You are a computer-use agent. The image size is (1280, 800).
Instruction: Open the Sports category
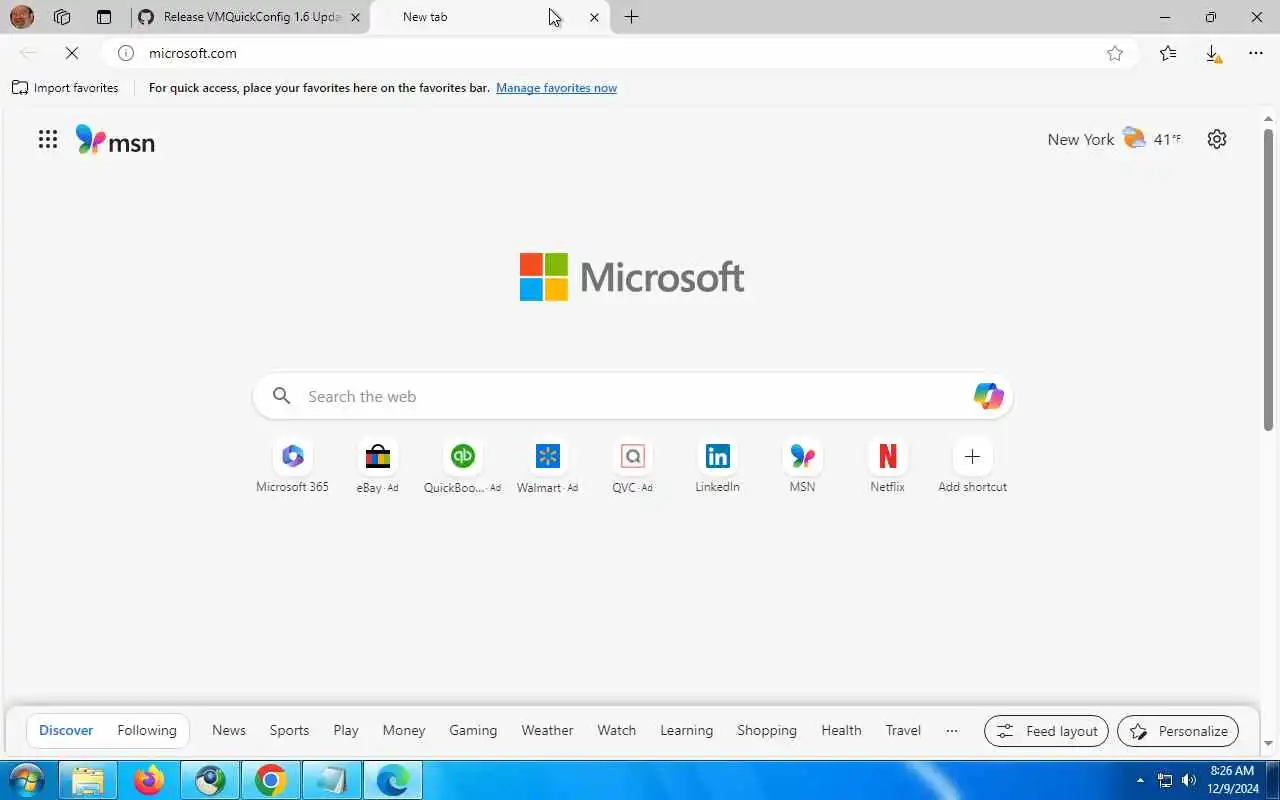[x=289, y=730]
